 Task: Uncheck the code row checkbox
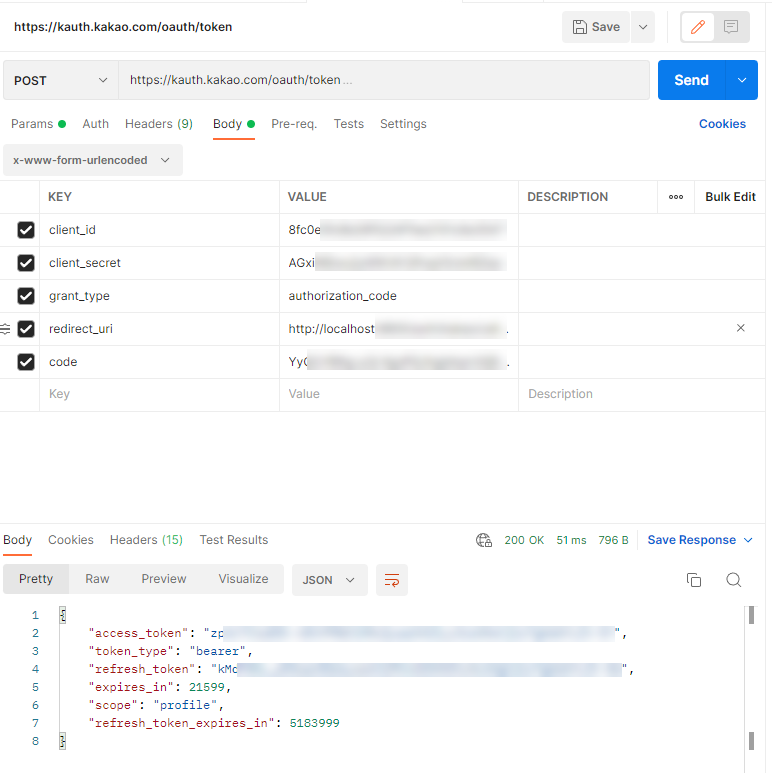(x=26, y=362)
